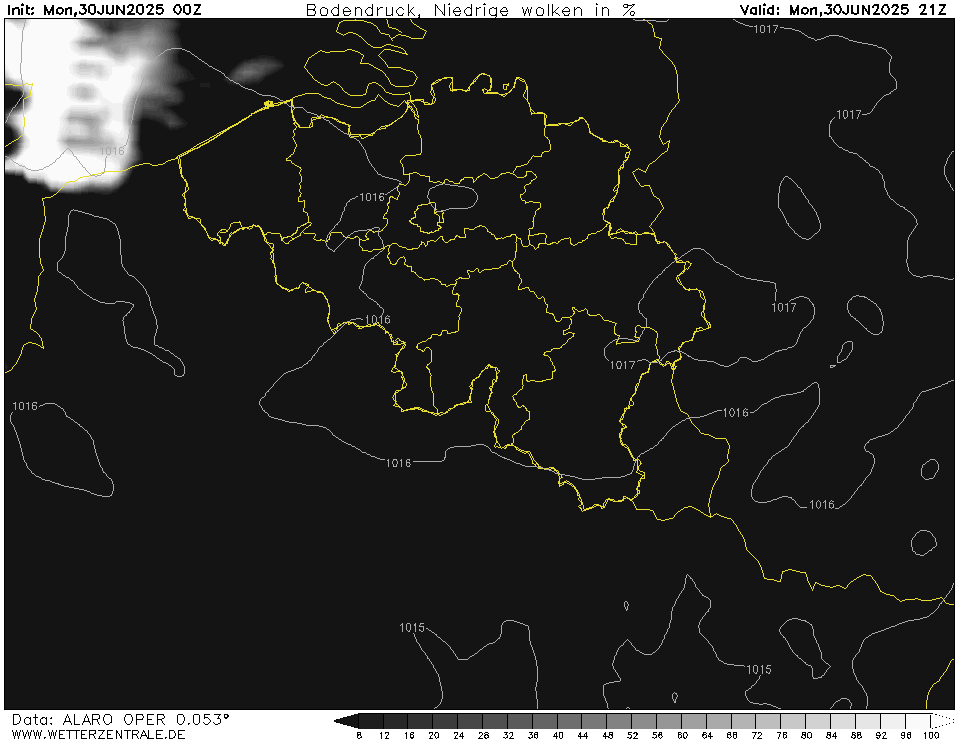Click the legend value 20

pyautogui.click(x=434, y=735)
